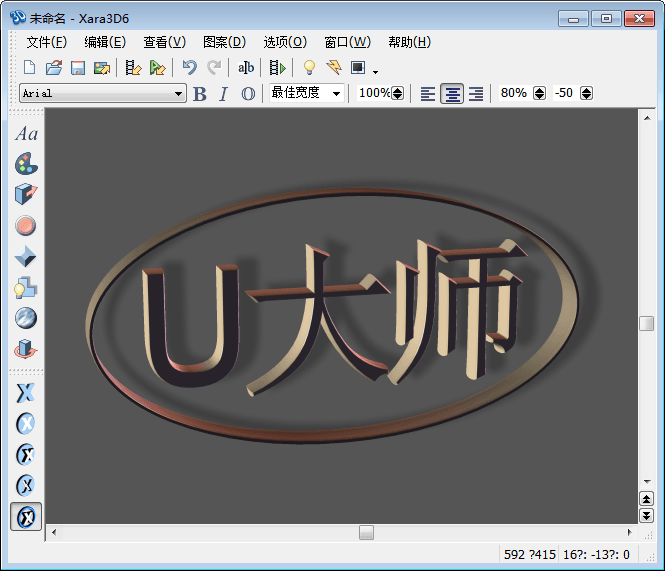Click the lightning bolt icon
Viewport: 665px width, 571px height.
(x=334, y=67)
